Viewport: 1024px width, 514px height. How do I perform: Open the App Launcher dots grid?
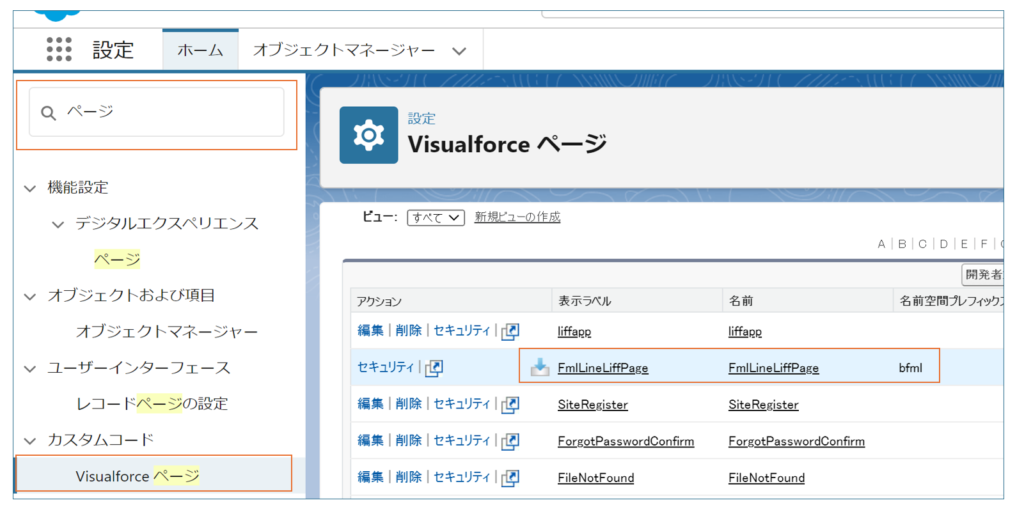tap(59, 49)
